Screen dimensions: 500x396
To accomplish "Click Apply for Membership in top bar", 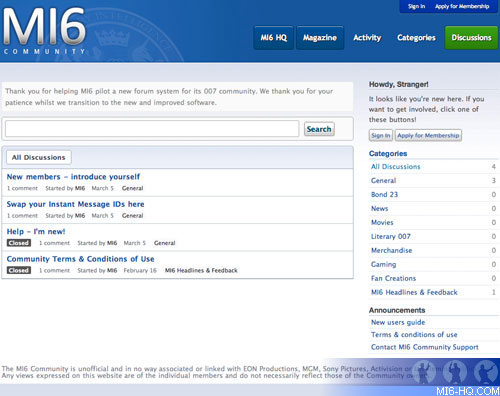I will click(x=462, y=6).
